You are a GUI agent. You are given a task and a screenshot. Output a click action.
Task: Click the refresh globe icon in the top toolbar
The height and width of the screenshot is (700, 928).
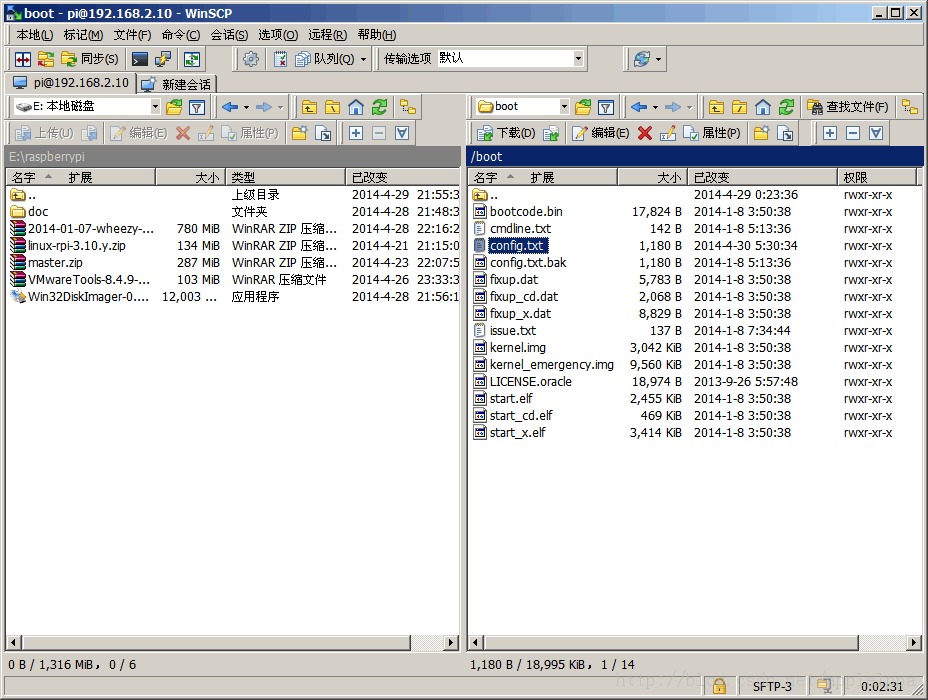[642, 59]
